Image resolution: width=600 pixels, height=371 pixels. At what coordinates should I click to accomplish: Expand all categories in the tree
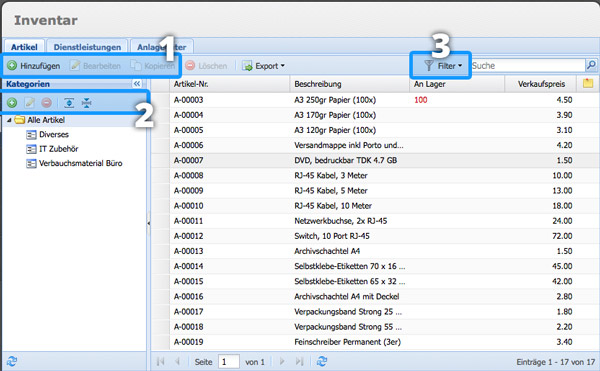[x=69, y=103]
